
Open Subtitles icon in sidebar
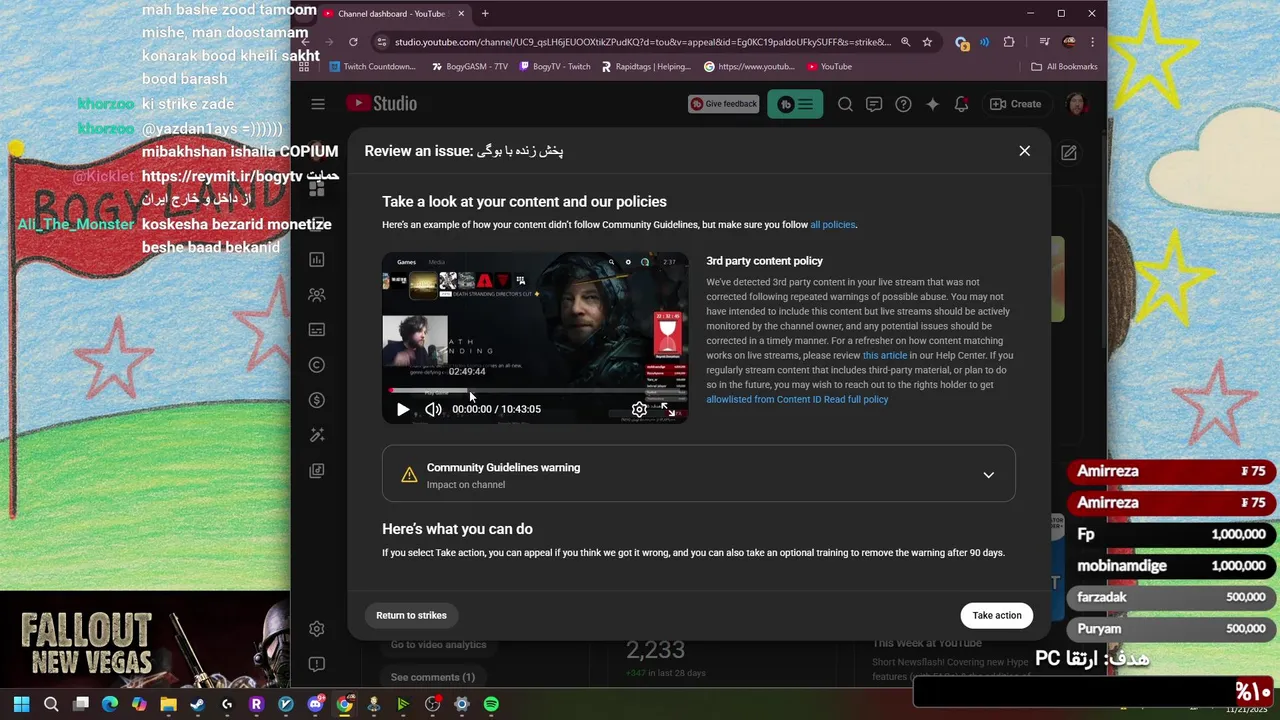click(x=317, y=330)
